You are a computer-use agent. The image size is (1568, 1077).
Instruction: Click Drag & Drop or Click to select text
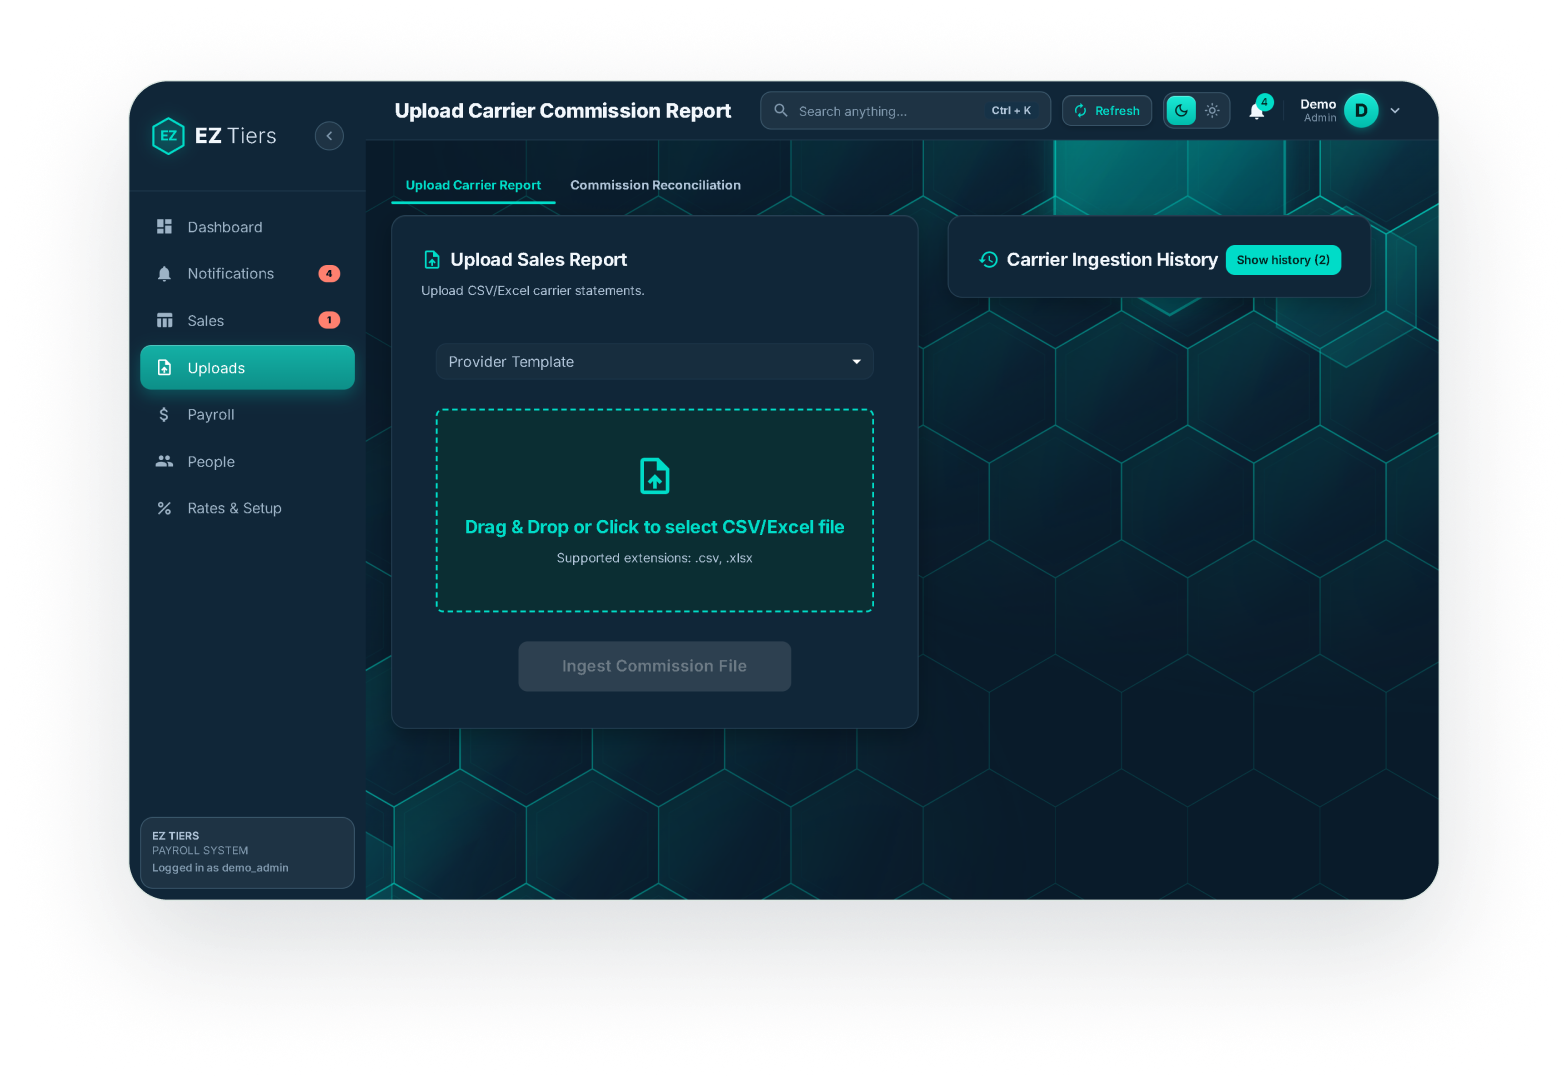(654, 527)
